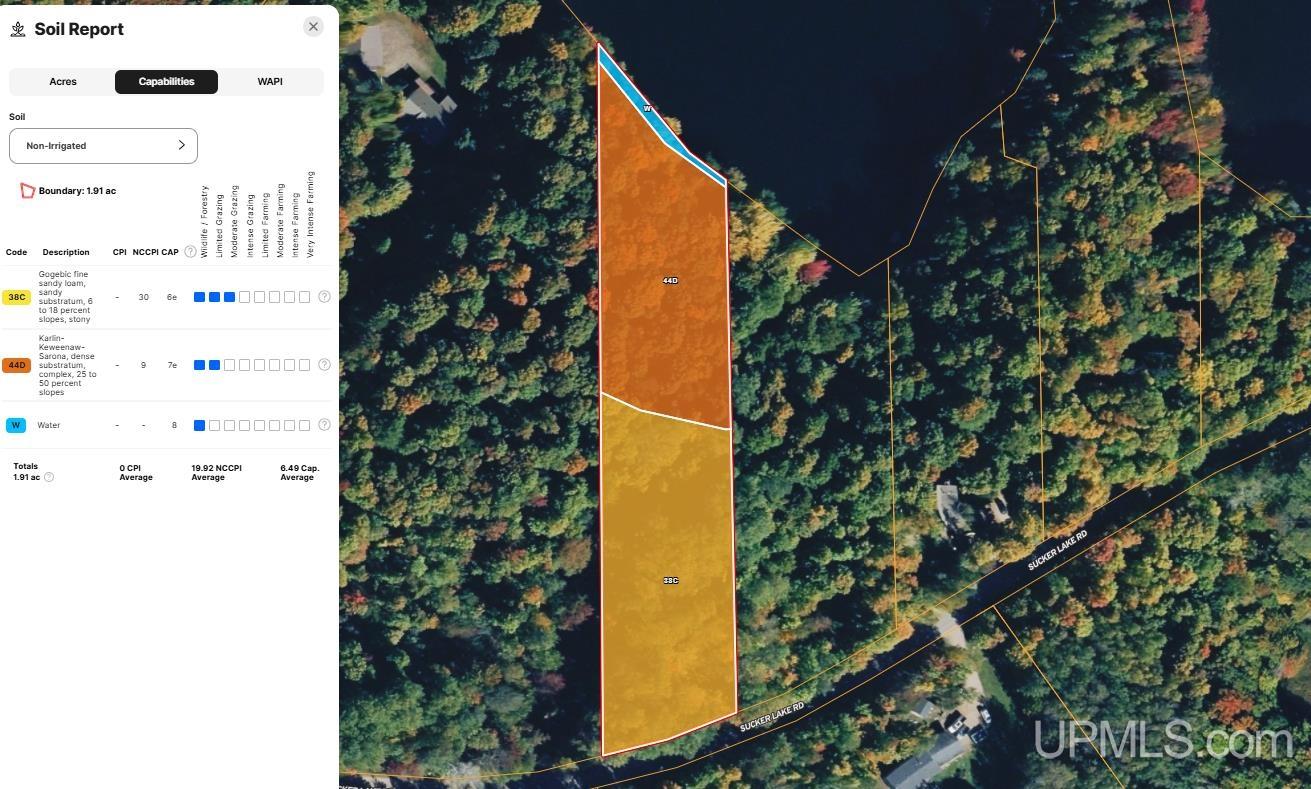This screenshot has width=1311, height=789.
Task: Select the orange 44D soil code badge
Action: pyautogui.click(x=17, y=365)
